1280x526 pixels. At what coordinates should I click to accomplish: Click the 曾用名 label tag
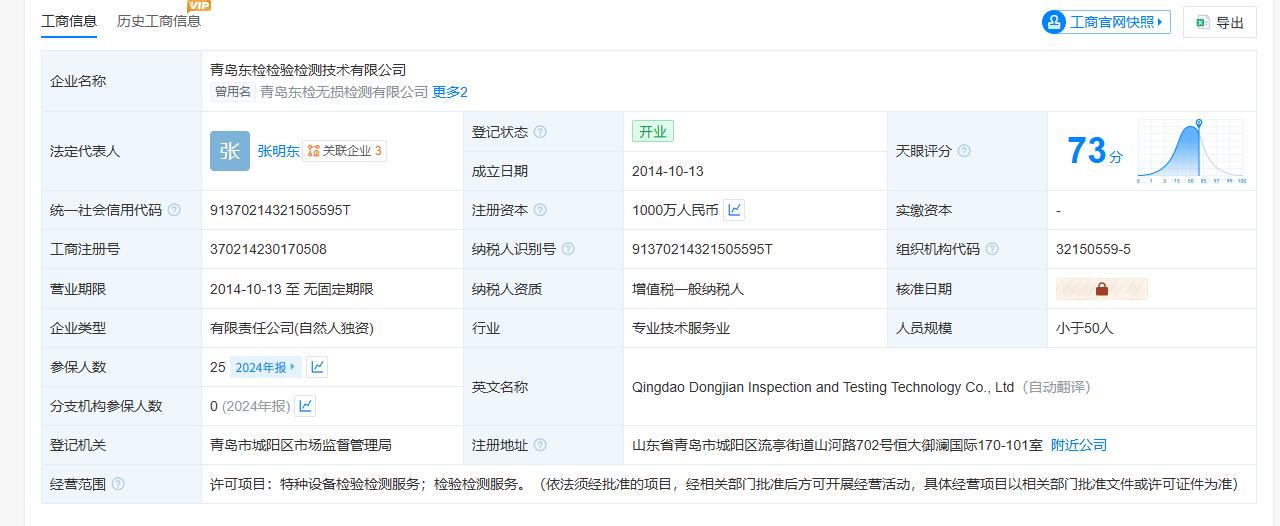tap(233, 92)
